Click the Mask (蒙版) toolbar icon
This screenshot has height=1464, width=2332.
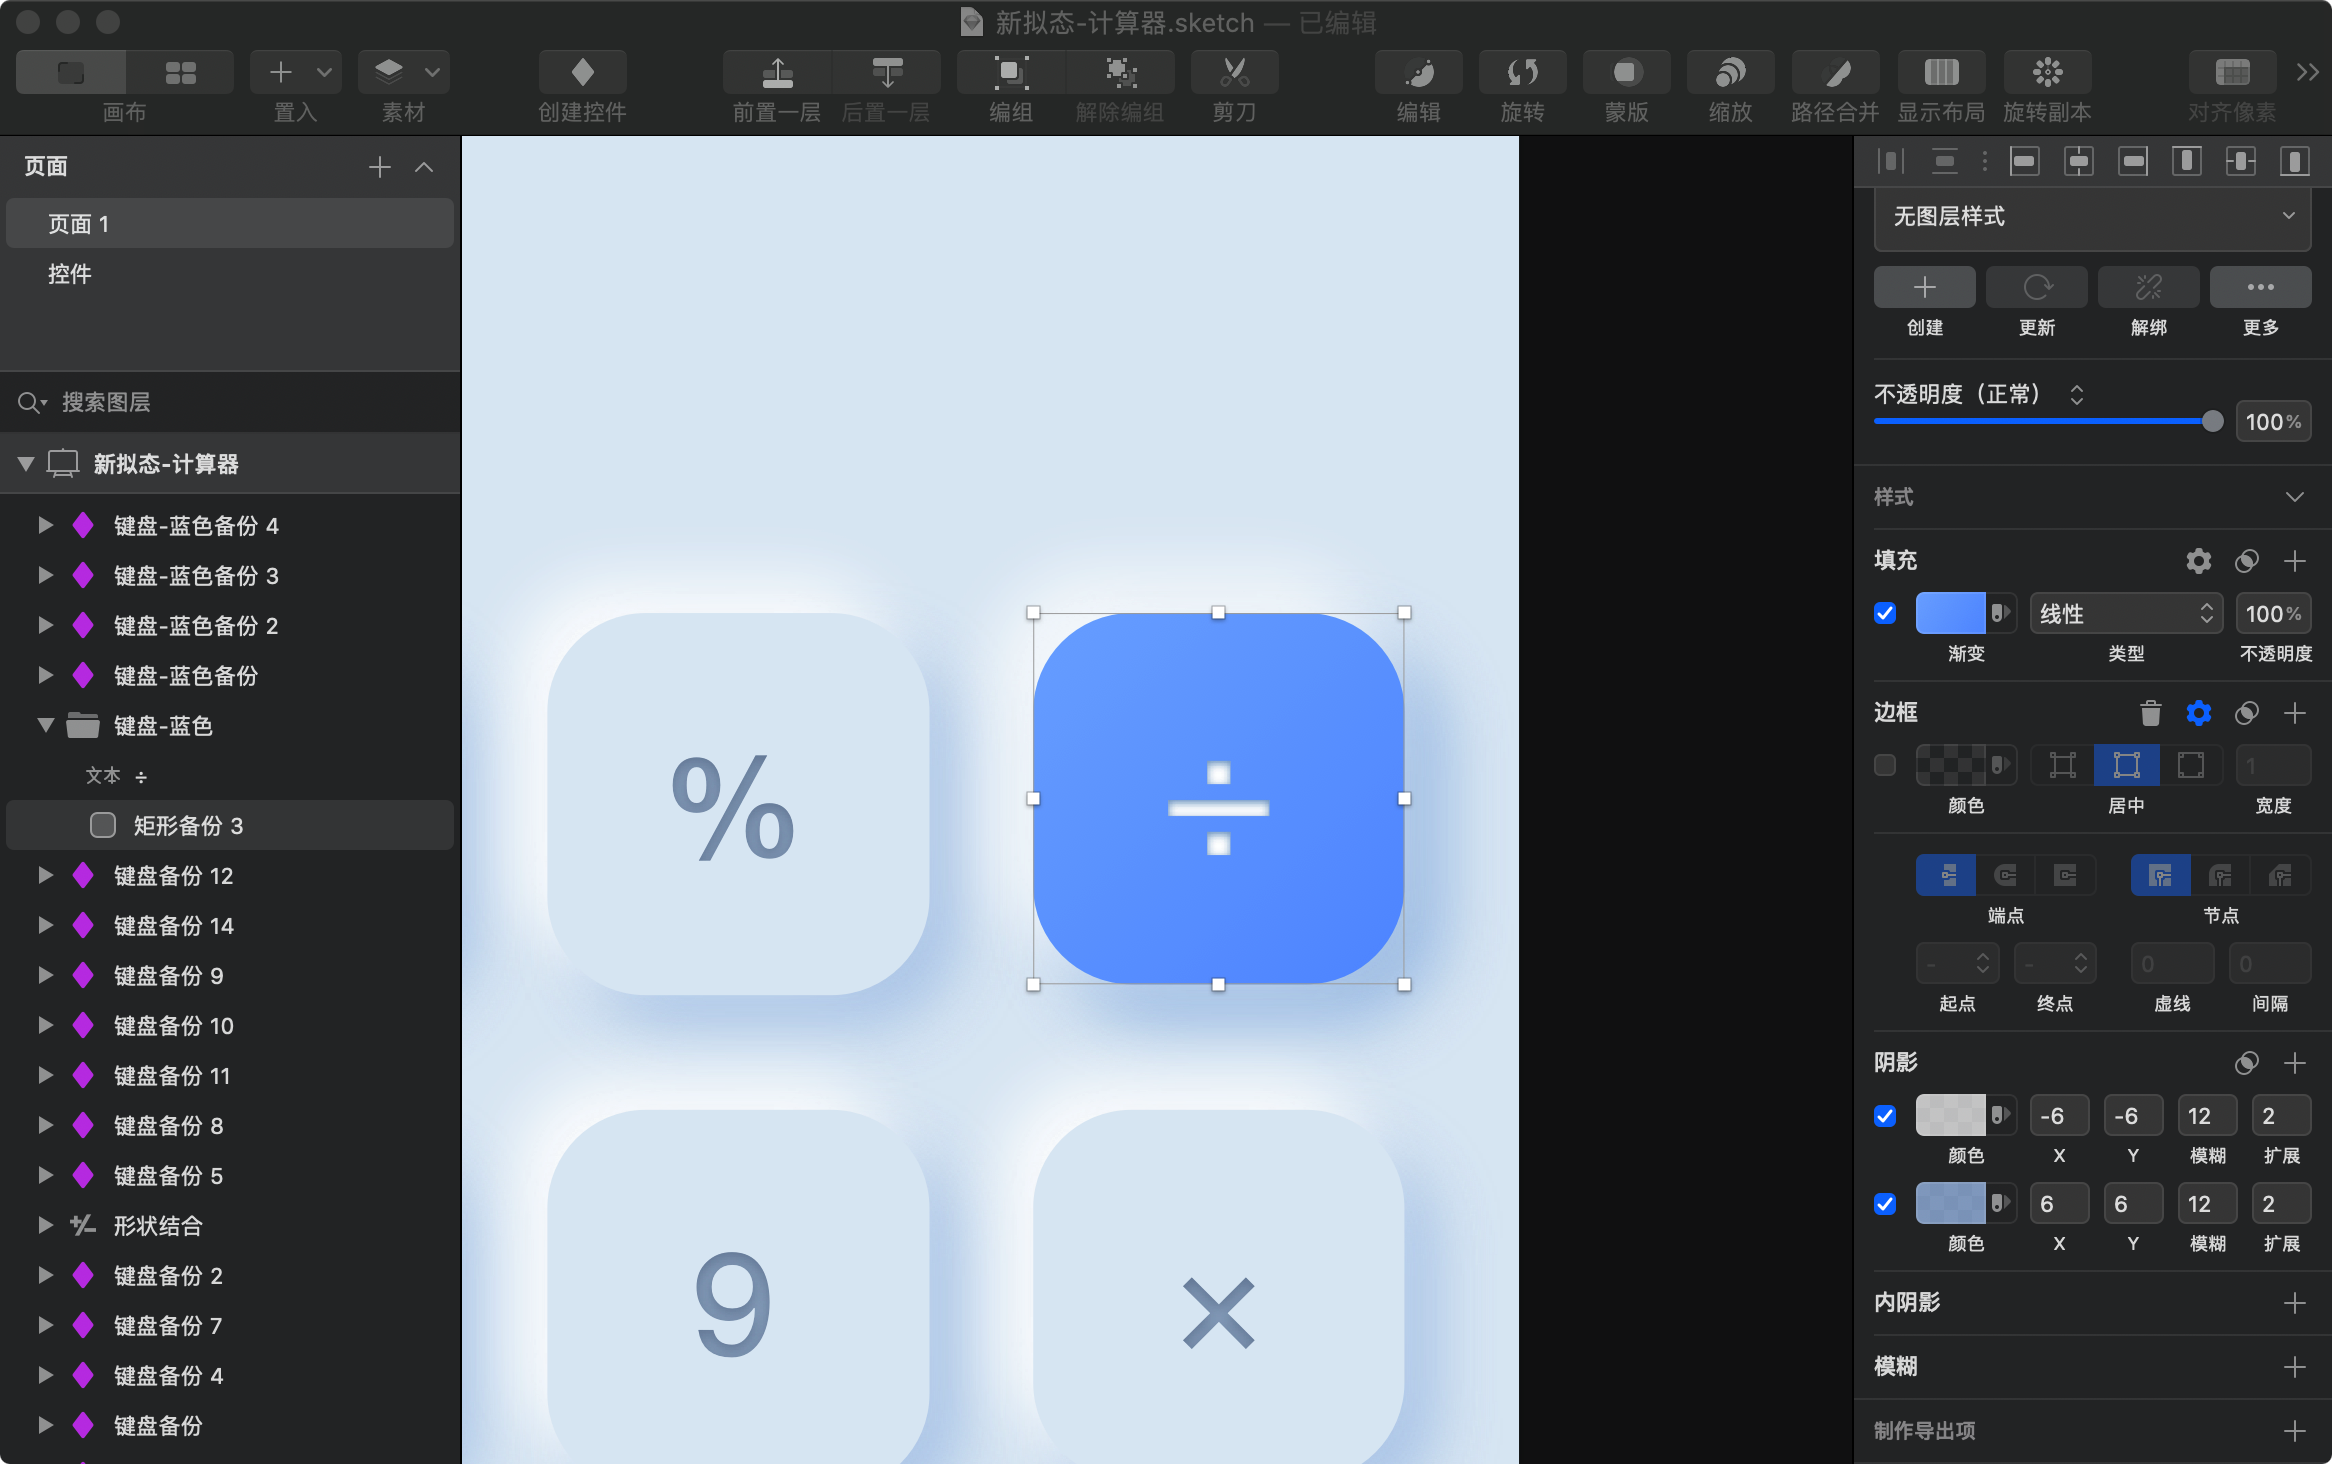pyautogui.click(x=1626, y=72)
